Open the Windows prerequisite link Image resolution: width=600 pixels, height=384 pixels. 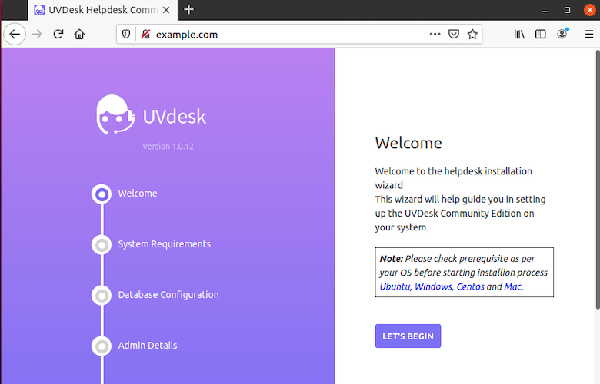pyautogui.click(x=434, y=286)
